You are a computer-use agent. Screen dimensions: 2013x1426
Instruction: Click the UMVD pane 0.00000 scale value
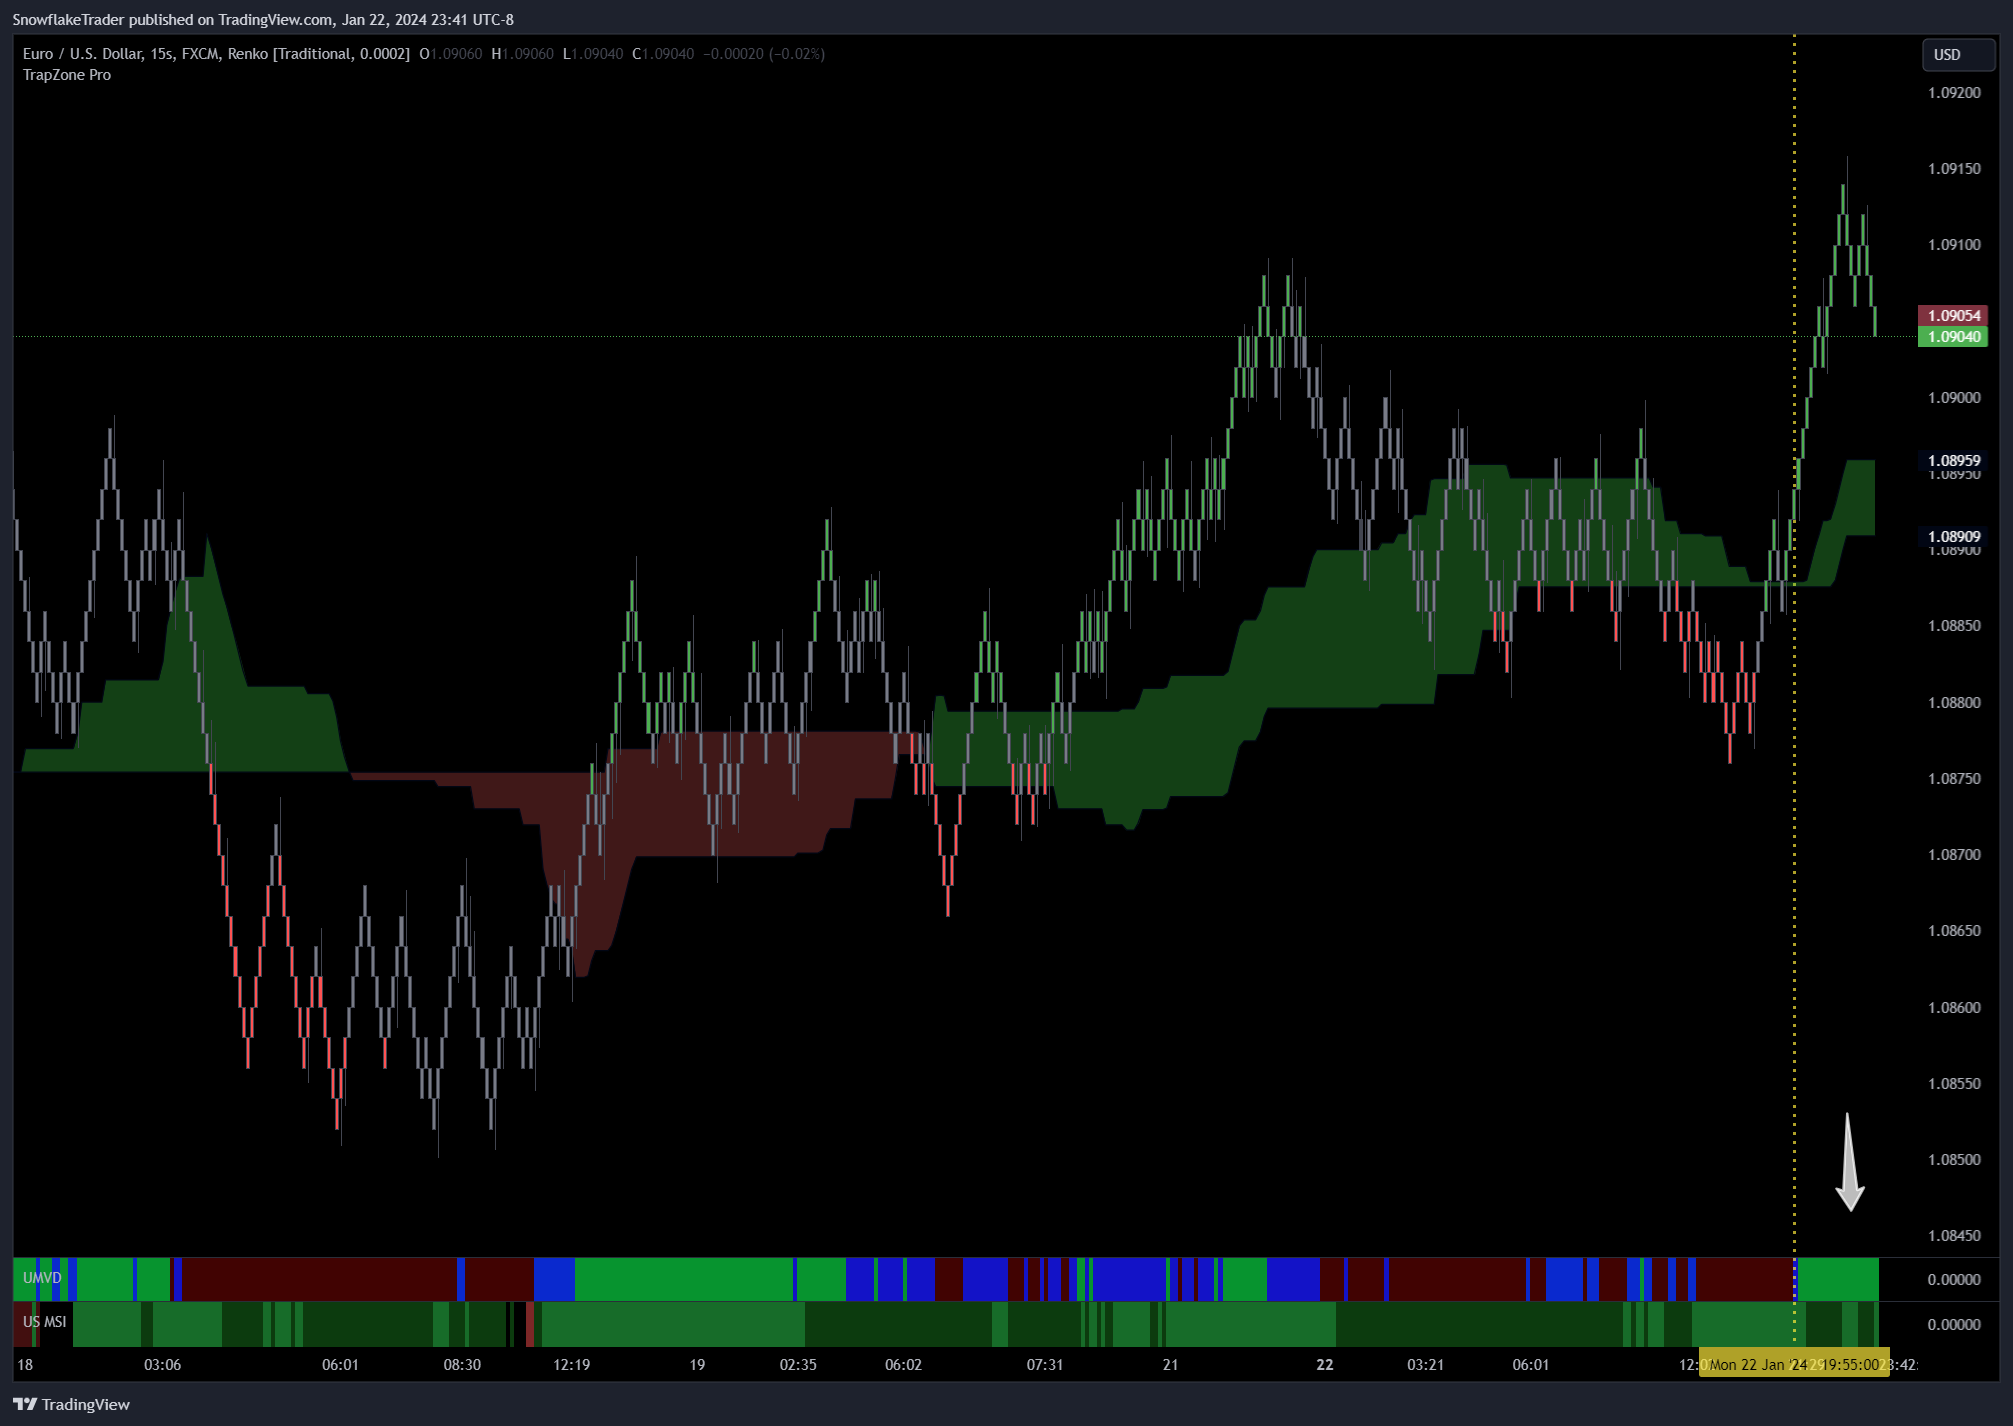coord(1954,1280)
